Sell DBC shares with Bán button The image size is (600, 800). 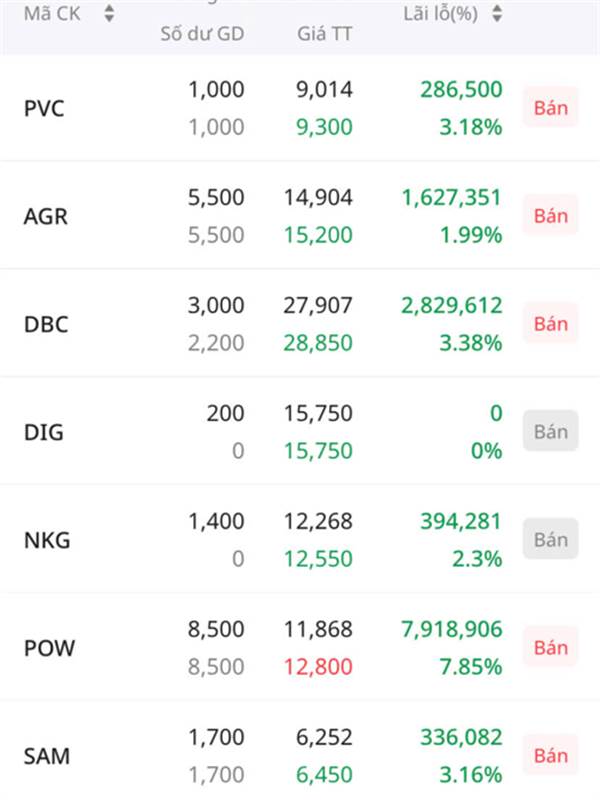(551, 324)
